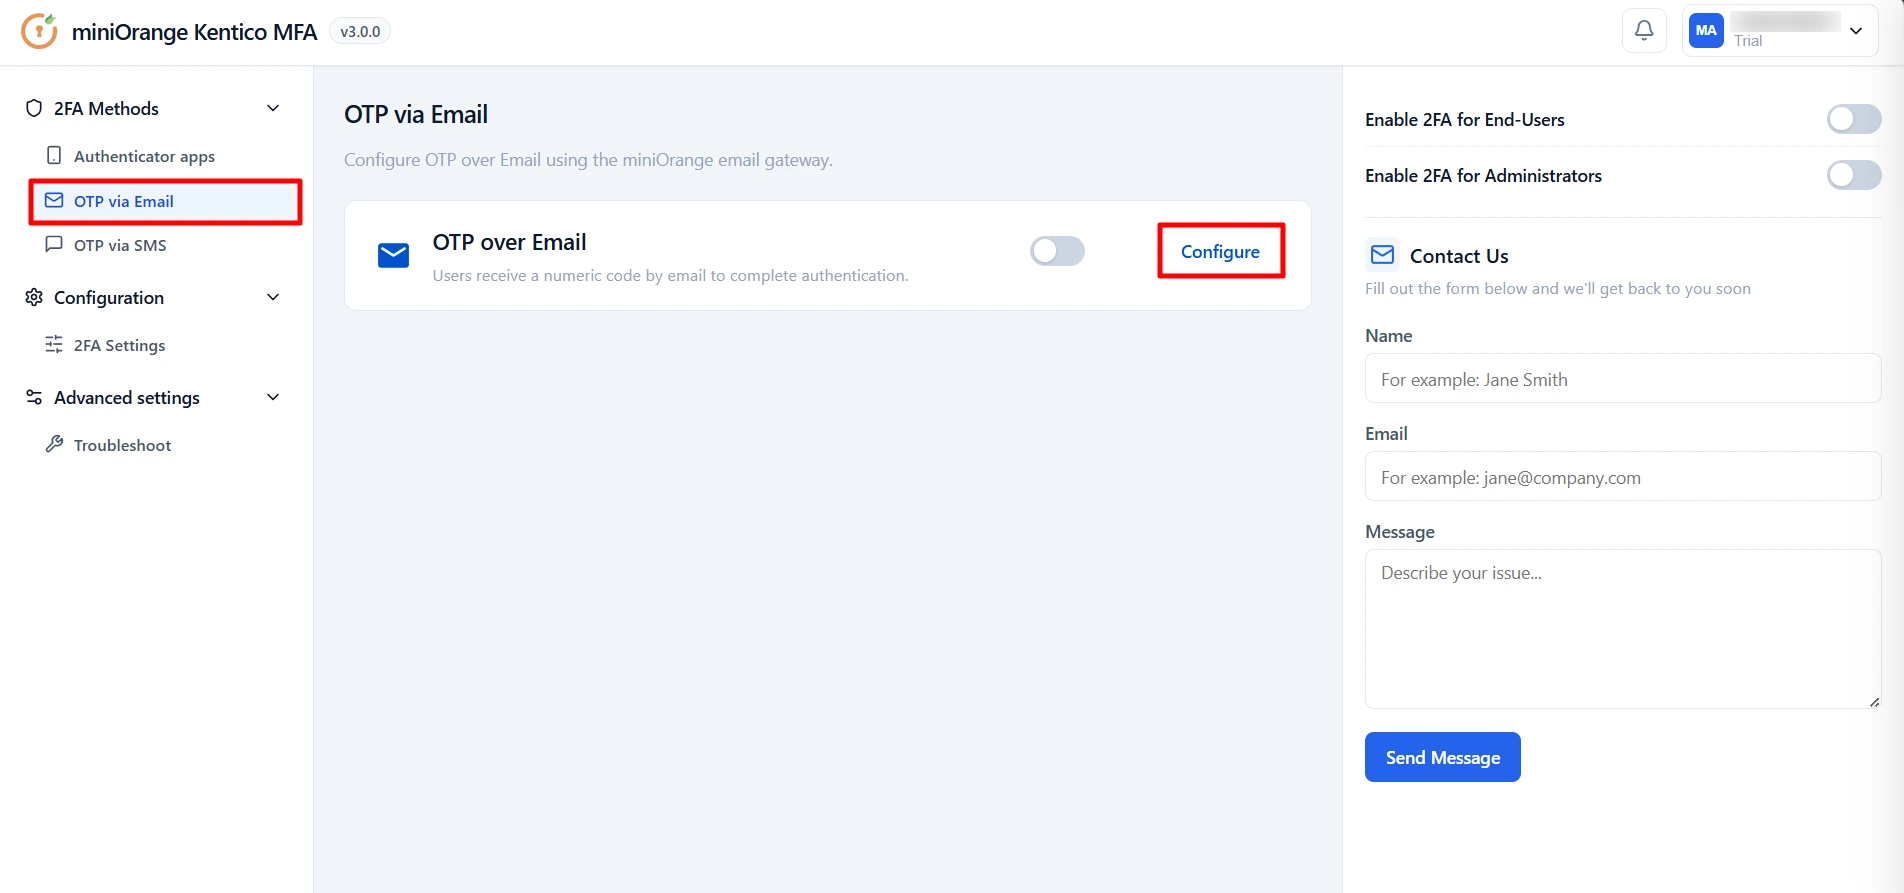Collapse the 2FA Methods section chevron
This screenshot has height=893, width=1904.
click(x=273, y=108)
